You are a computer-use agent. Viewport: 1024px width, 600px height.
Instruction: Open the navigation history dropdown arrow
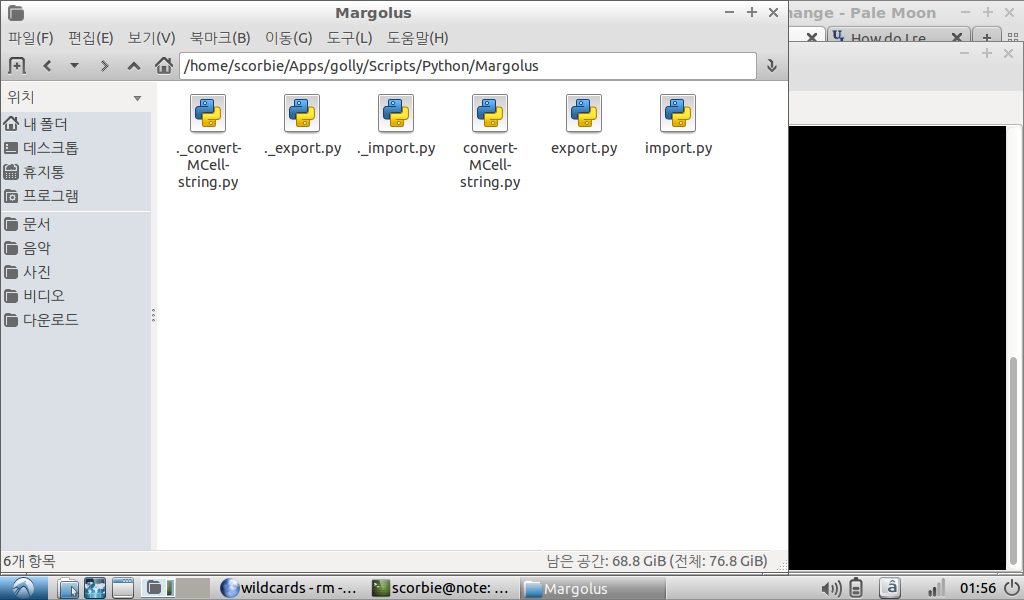coord(74,66)
